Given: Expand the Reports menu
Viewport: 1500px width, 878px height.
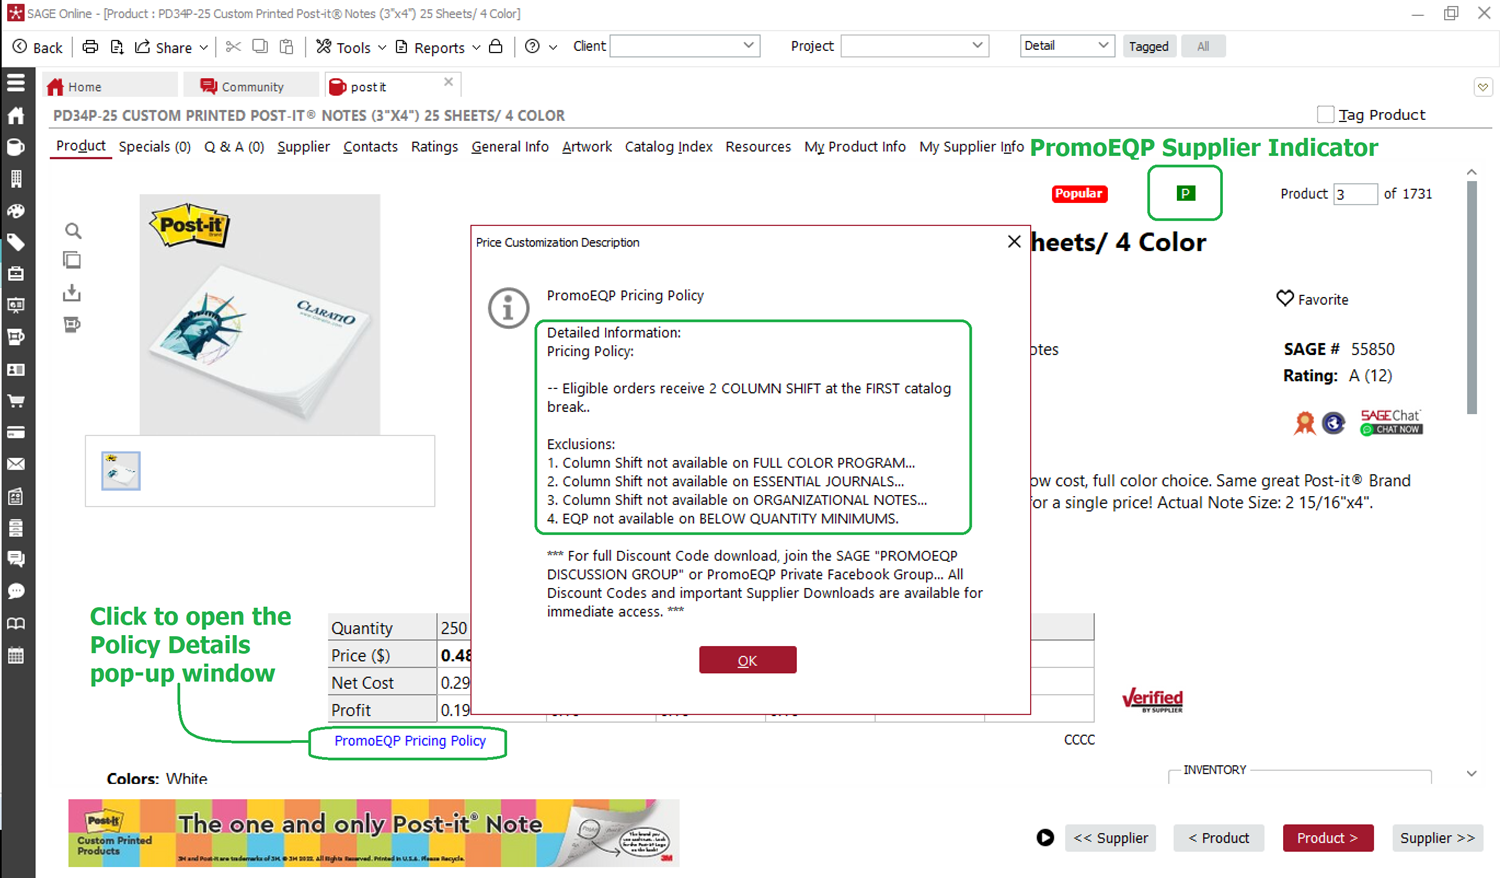Looking at the screenshot, I should [438, 47].
